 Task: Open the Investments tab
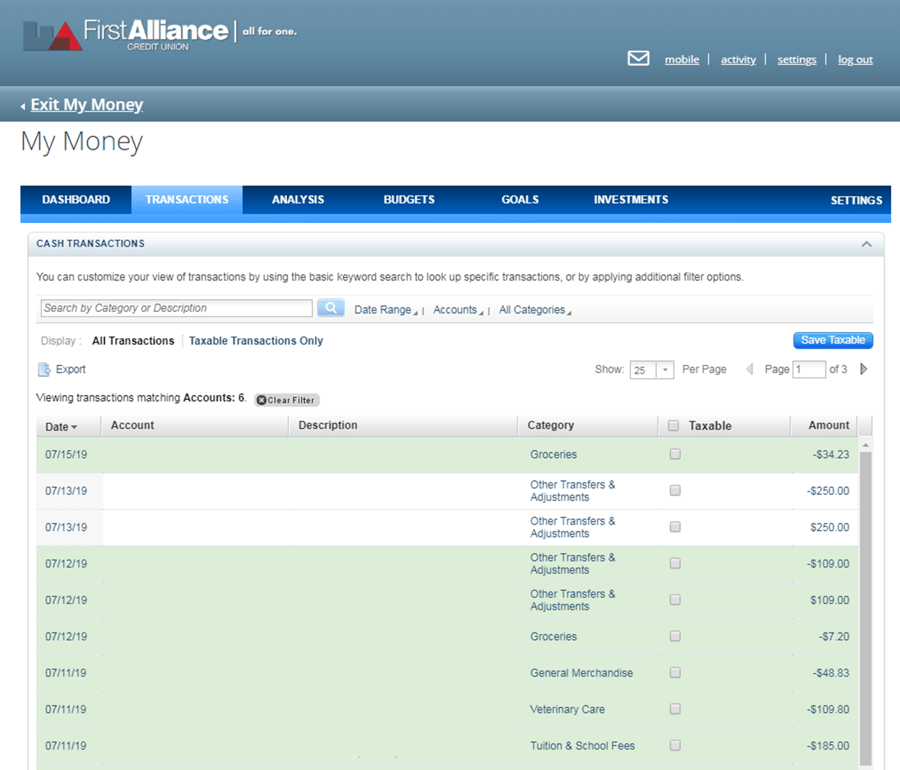point(631,200)
